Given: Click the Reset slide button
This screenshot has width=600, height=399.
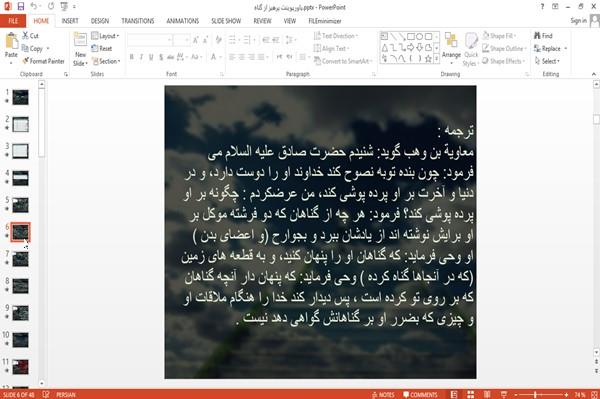Looking at the screenshot, I should [x=102, y=49].
